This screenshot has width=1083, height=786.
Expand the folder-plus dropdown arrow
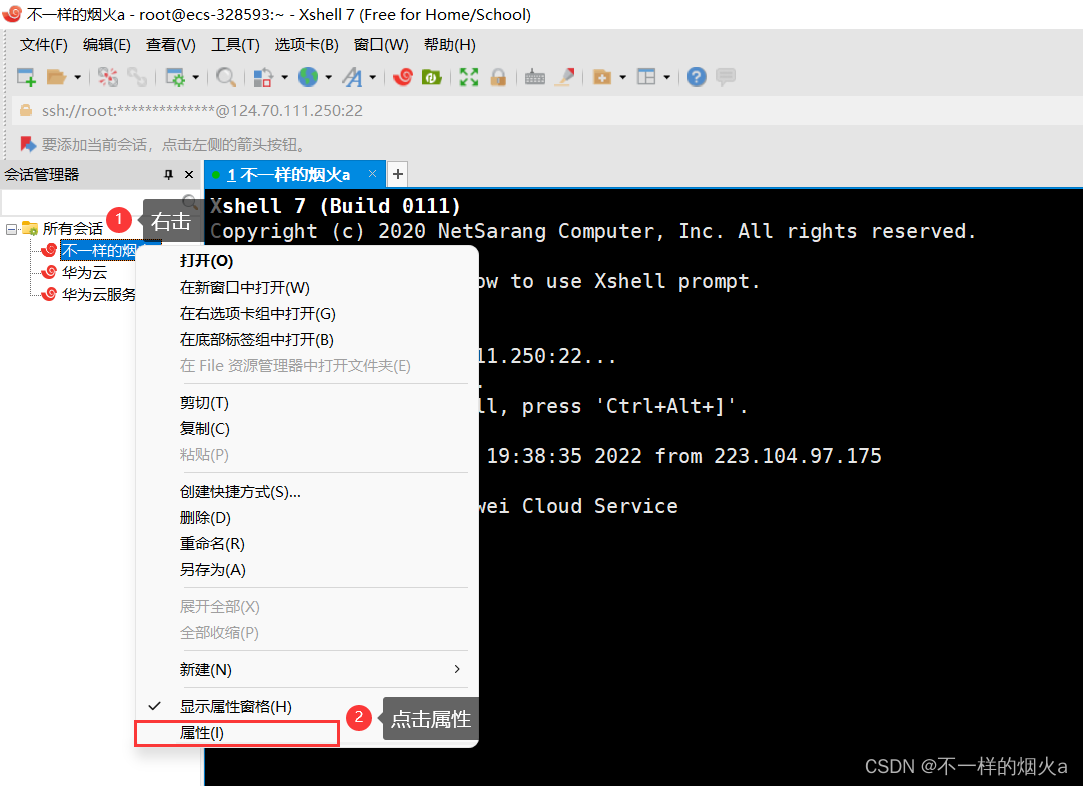pyautogui.click(x=622, y=77)
